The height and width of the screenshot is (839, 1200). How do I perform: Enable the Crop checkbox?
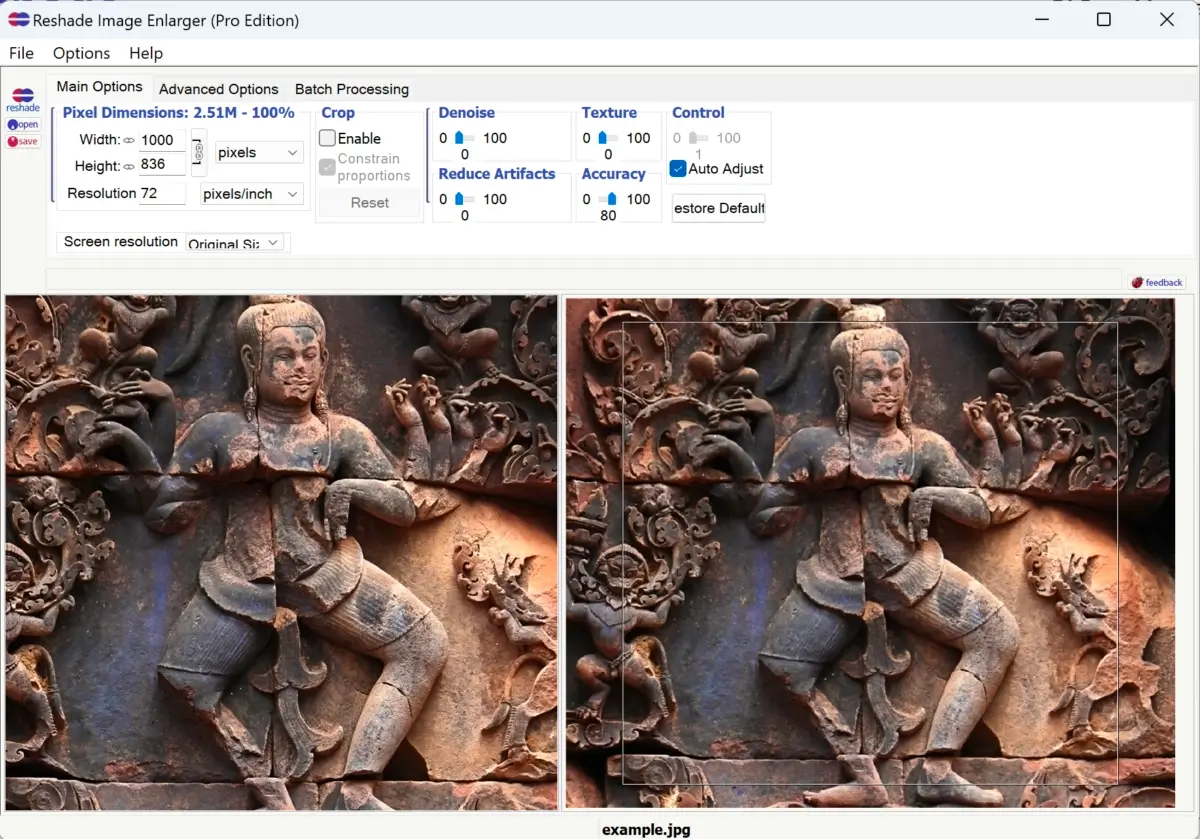327,138
